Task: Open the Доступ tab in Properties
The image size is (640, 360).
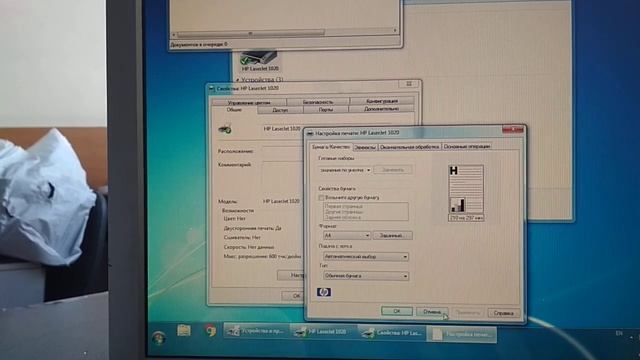Action: click(280, 110)
